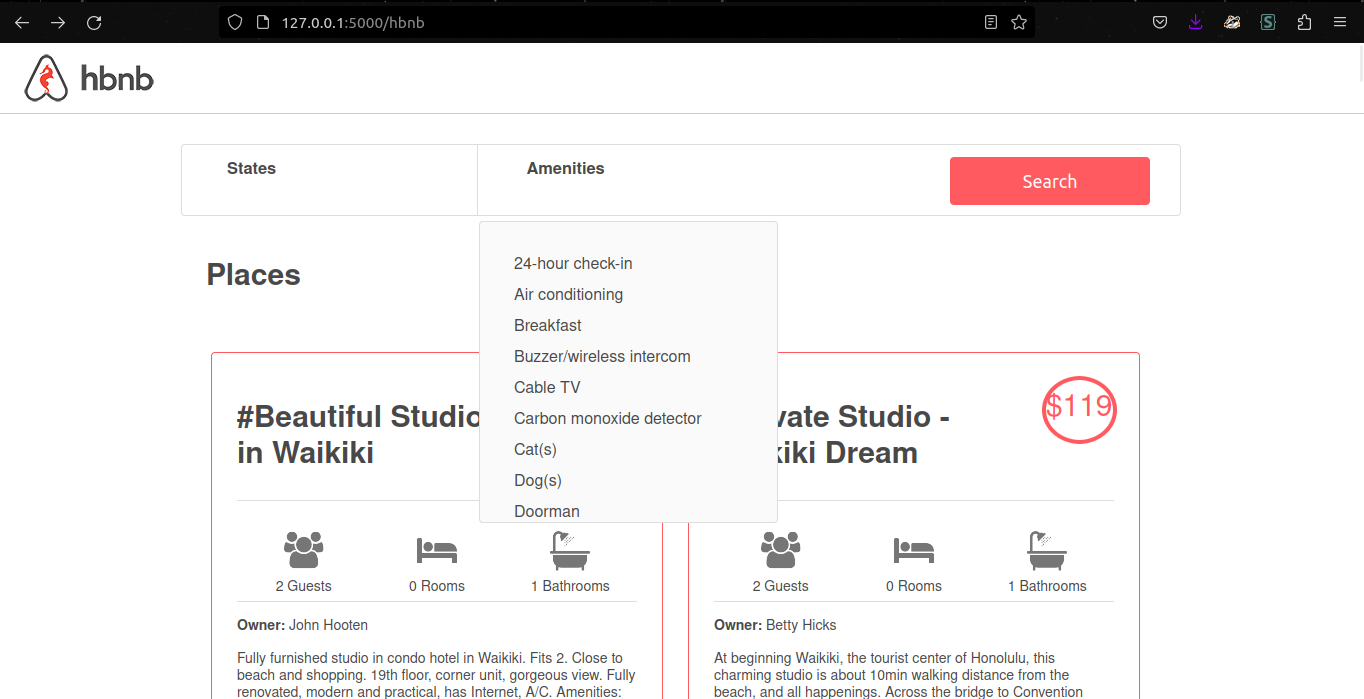The width and height of the screenshot is (1364, 699).
Task: Select the Carbon monoxide detector amenity
Action: click(x=607, y=419)
